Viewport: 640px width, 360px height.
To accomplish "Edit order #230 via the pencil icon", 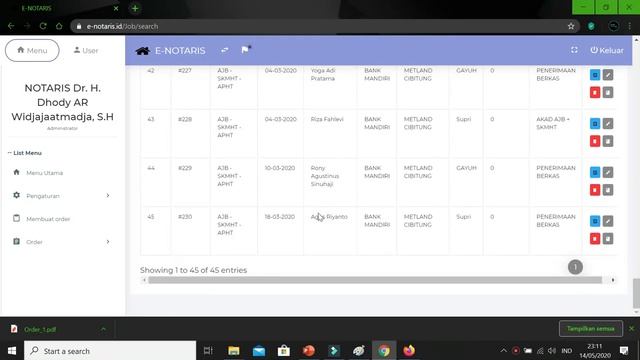I will click(608, 221).
